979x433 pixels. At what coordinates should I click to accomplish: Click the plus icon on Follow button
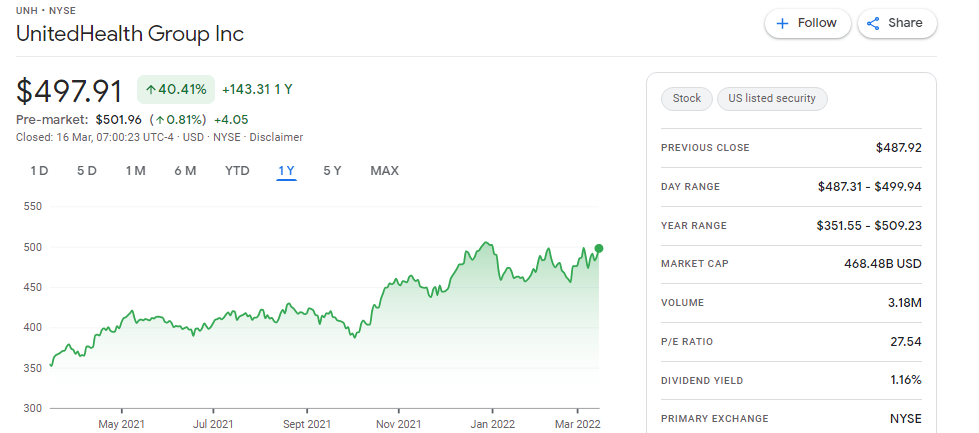pyautogui.click(x=782, y=24)
